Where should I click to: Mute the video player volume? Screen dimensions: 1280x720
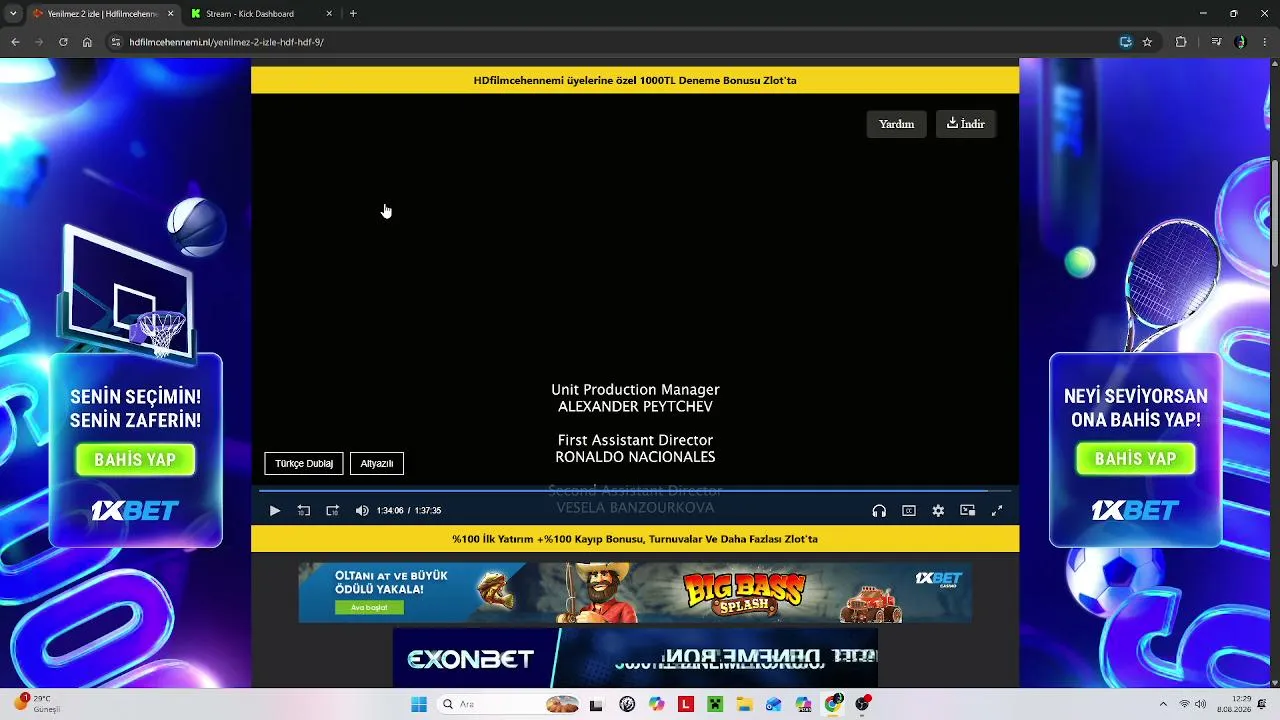click(x=362, y=511)
